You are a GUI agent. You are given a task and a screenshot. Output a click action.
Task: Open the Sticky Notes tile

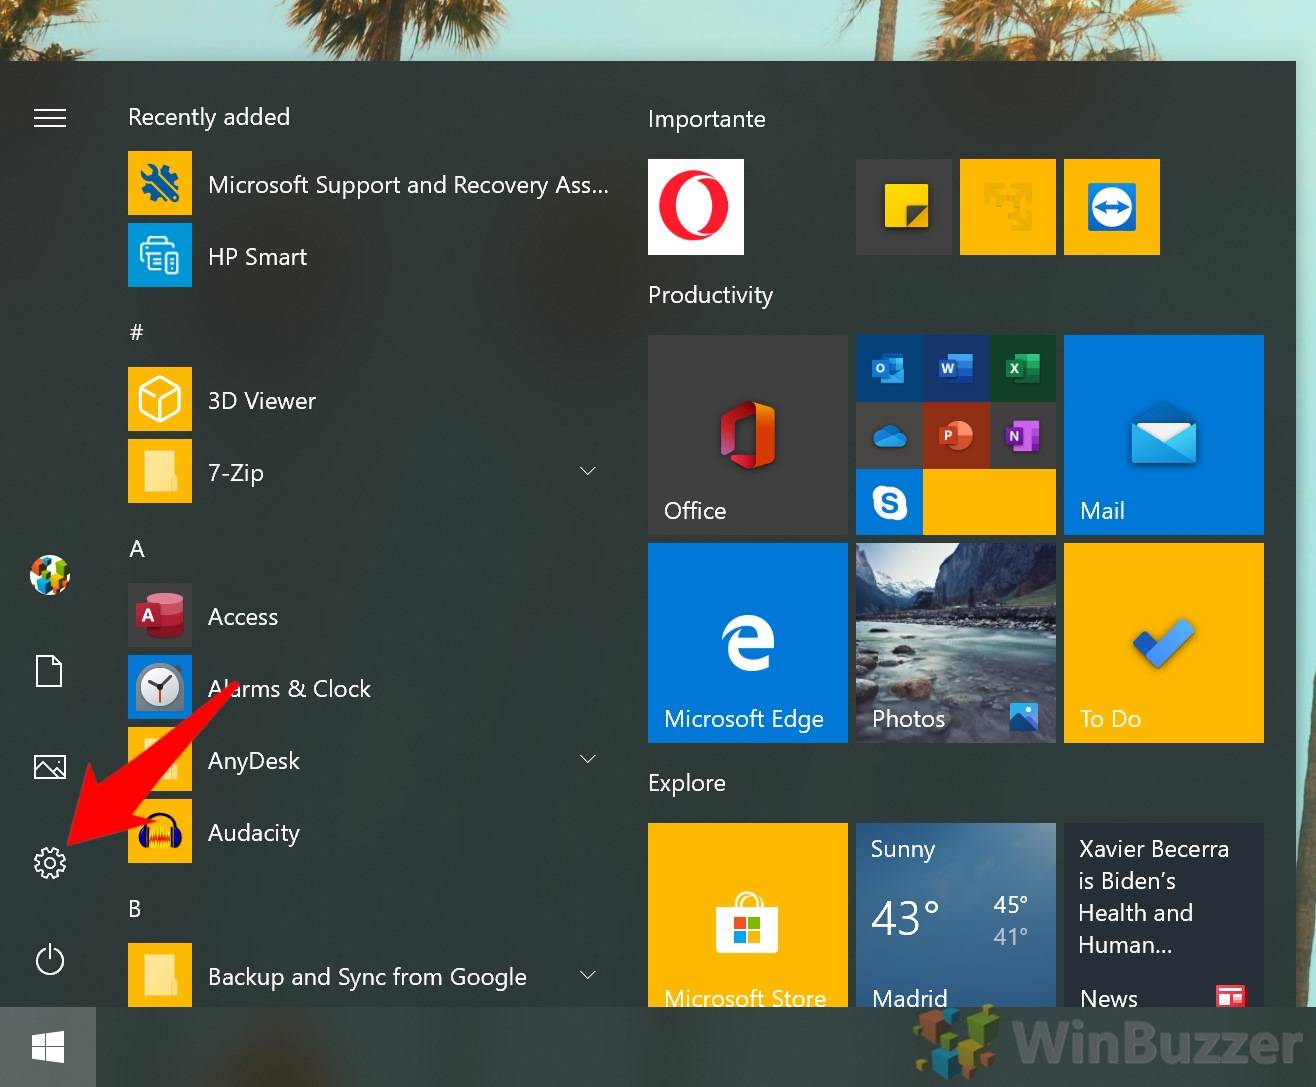(904, 207)
